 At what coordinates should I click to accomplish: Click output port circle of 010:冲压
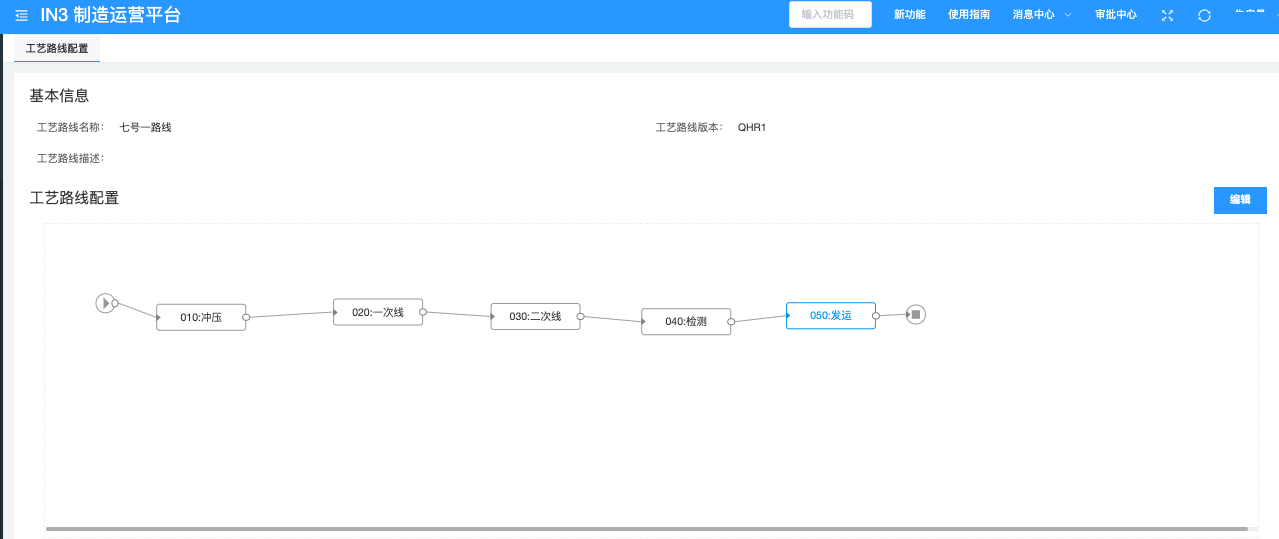pos(246,317)
